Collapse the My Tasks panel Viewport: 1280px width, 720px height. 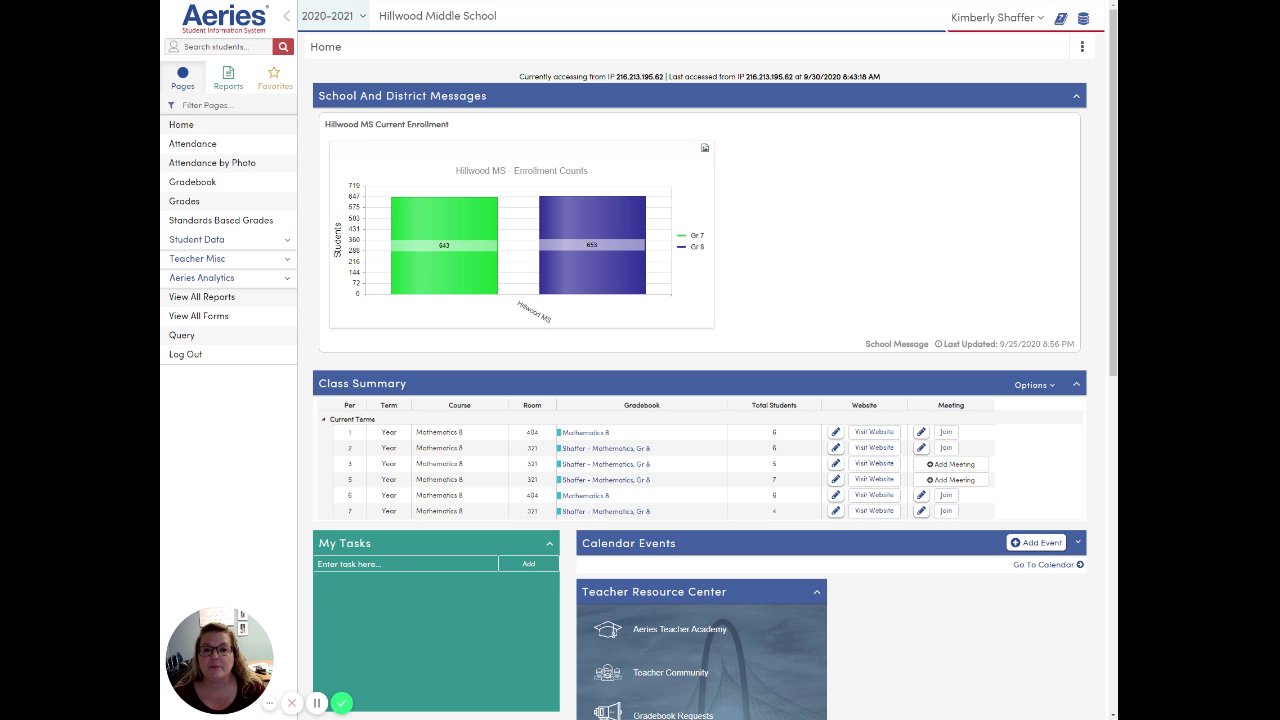[x=549, y=544]
